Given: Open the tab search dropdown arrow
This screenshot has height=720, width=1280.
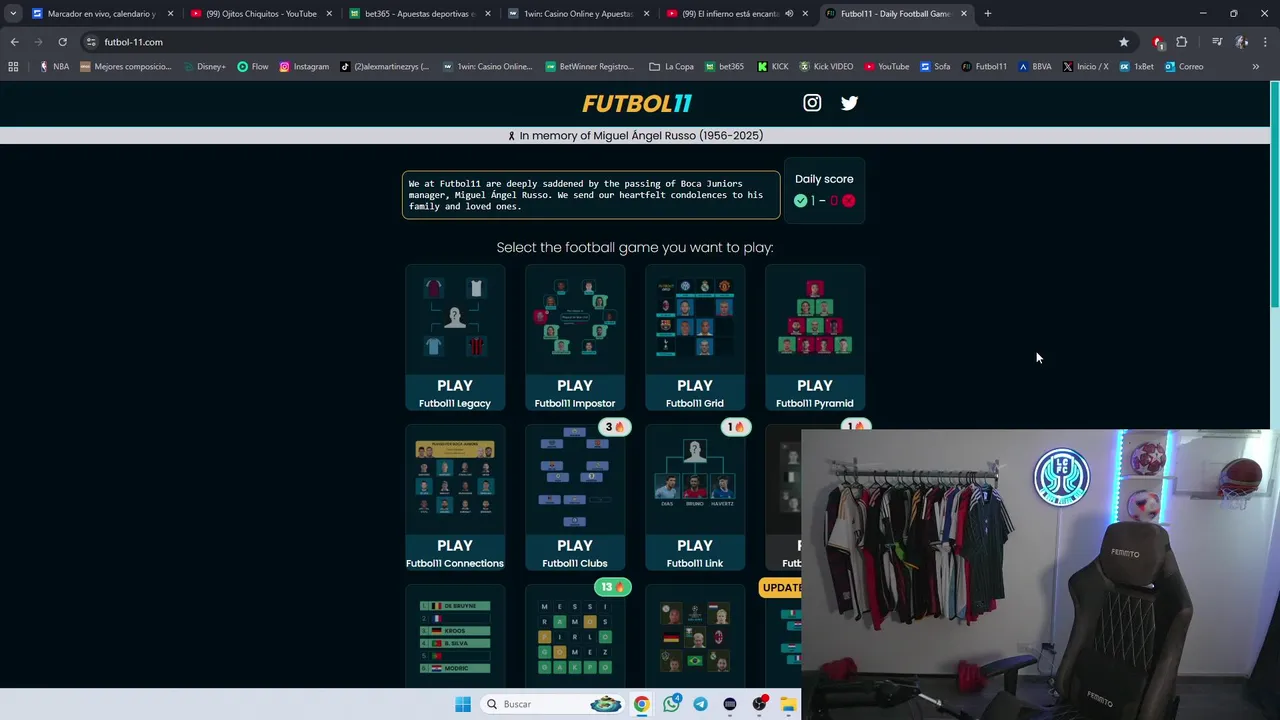Looking at the screenshot, I should pos(13,14).
